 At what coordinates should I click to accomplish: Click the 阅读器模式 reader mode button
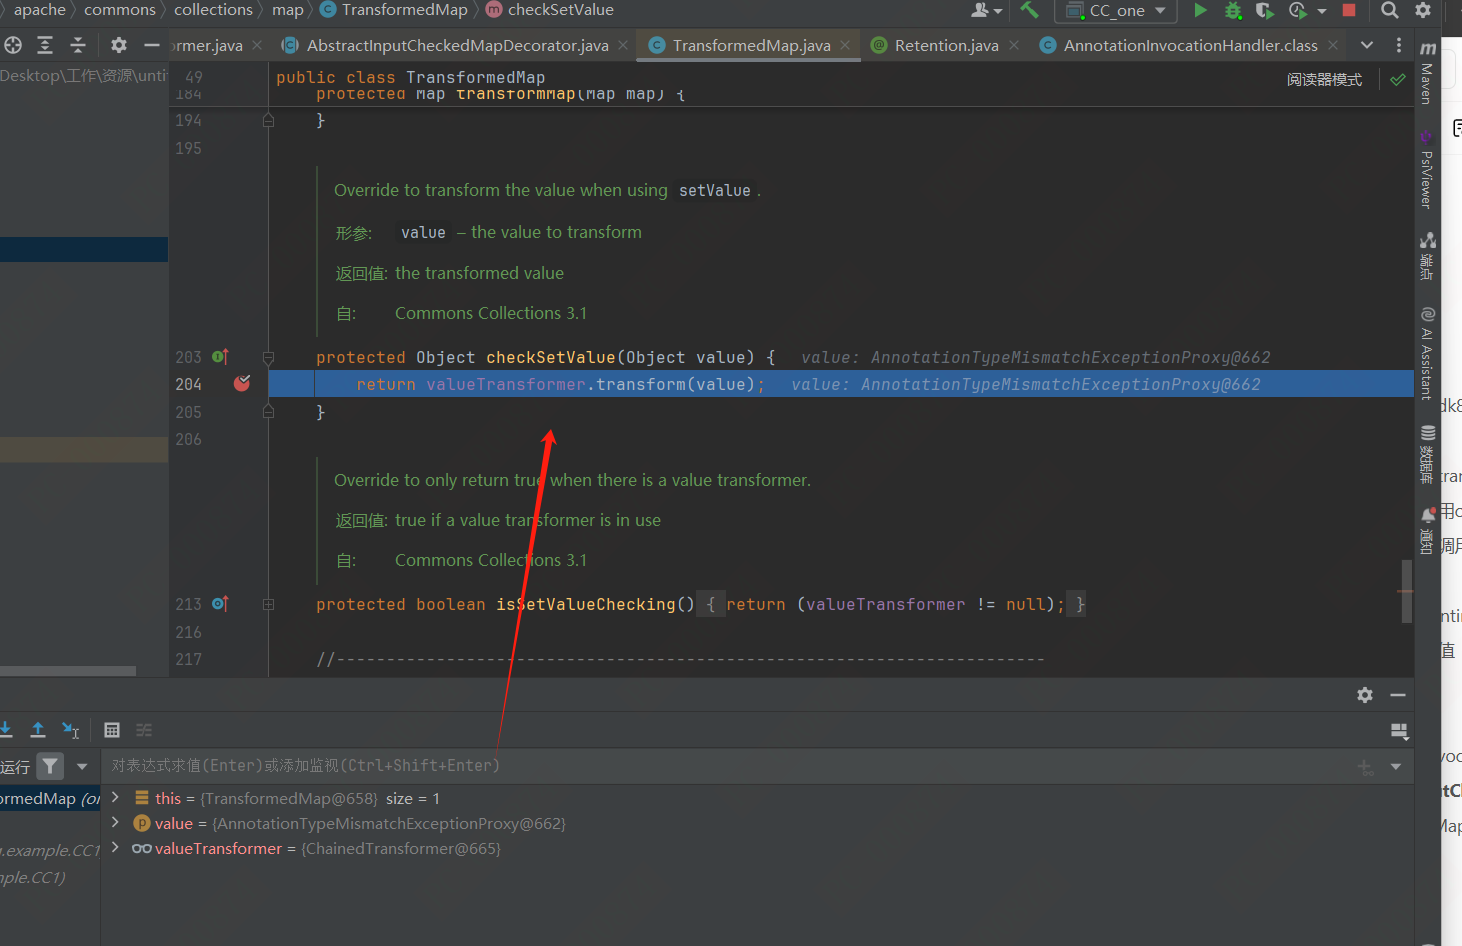pyautogui.click(x=1324, y=79)
